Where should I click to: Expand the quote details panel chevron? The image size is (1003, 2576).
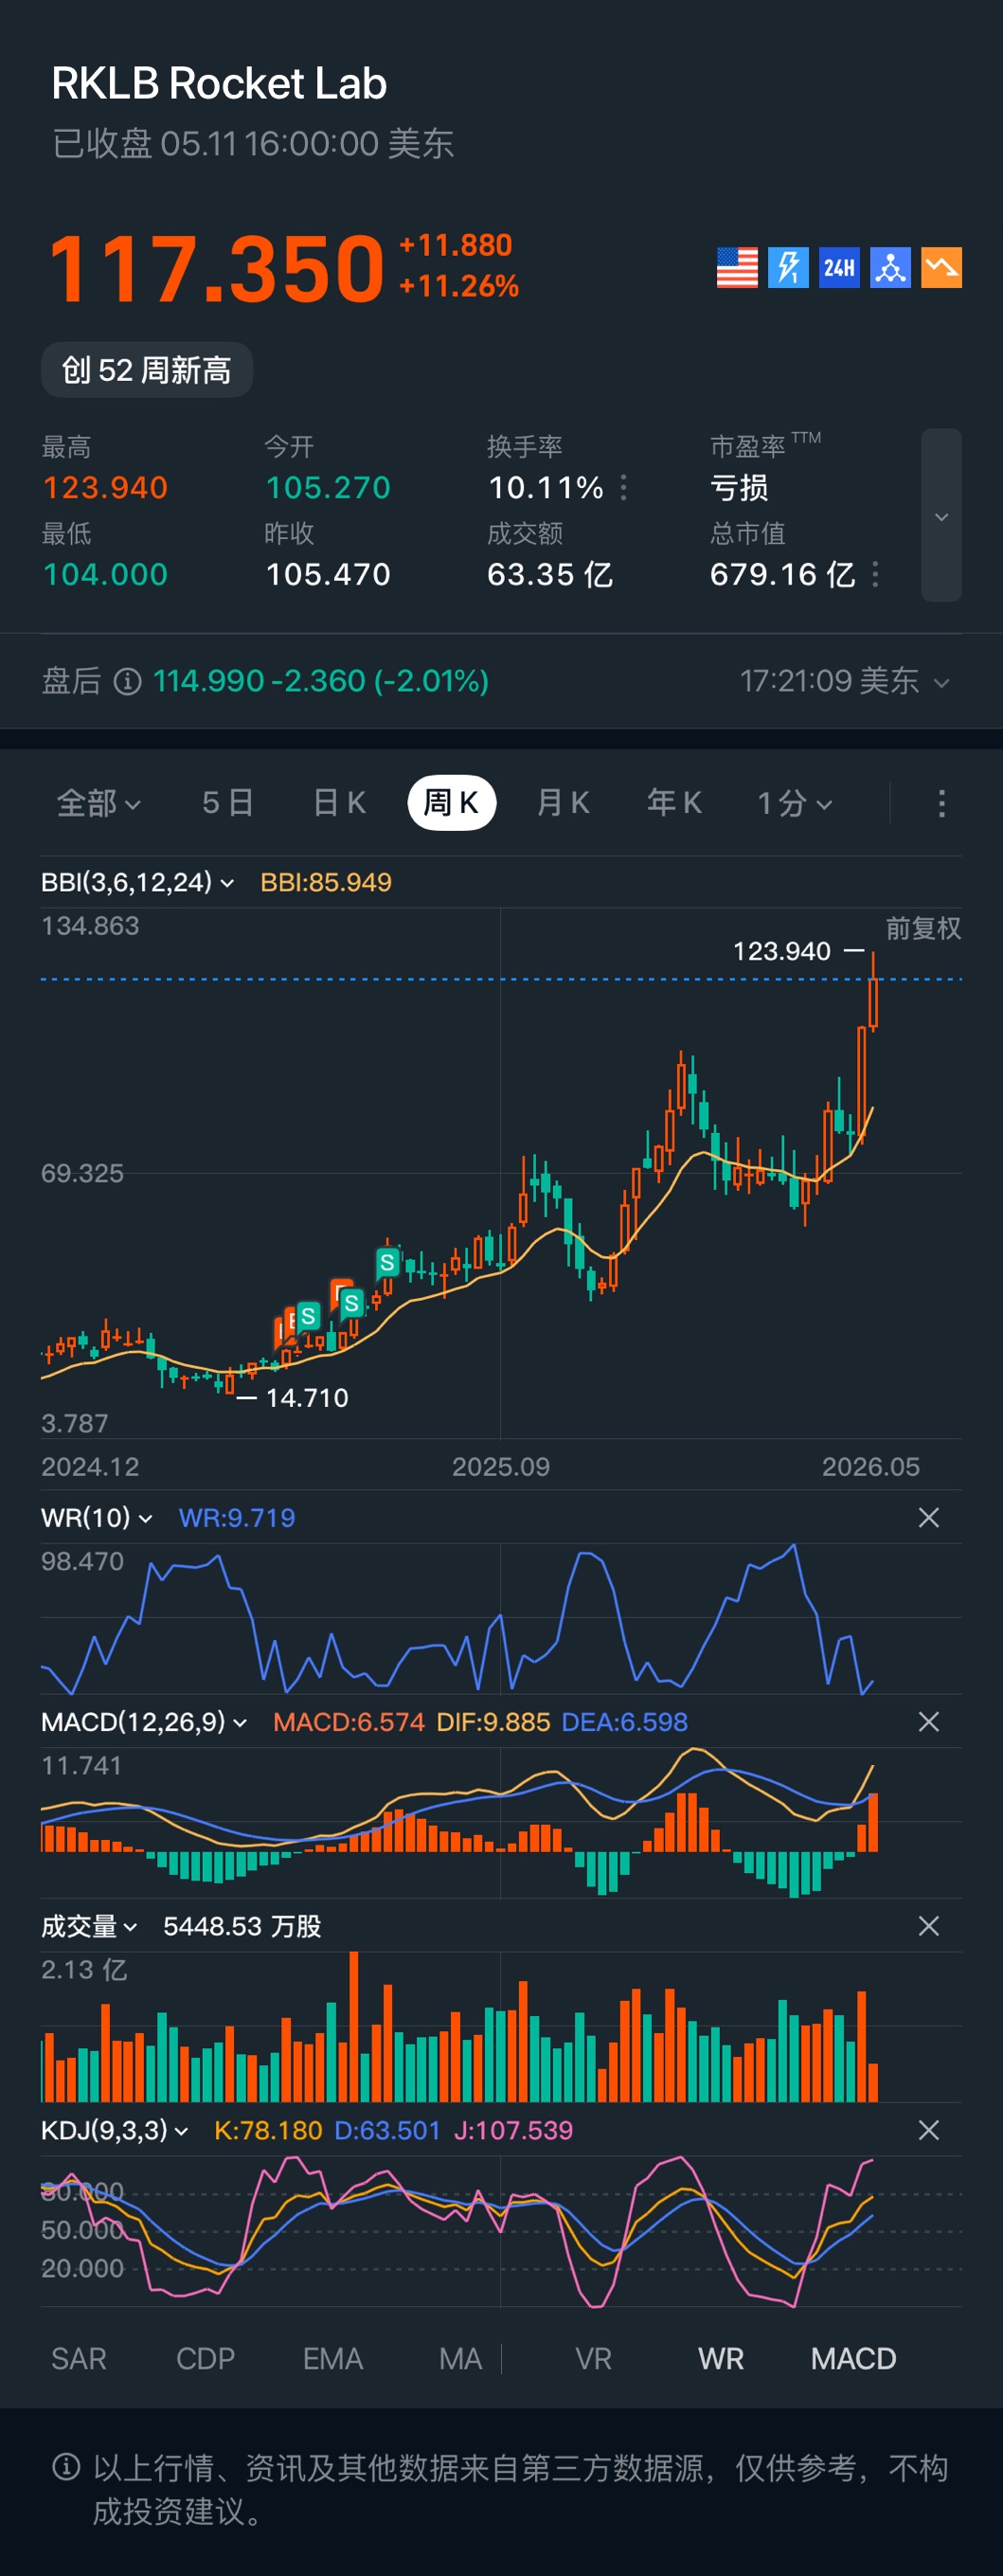click(941, 516)
